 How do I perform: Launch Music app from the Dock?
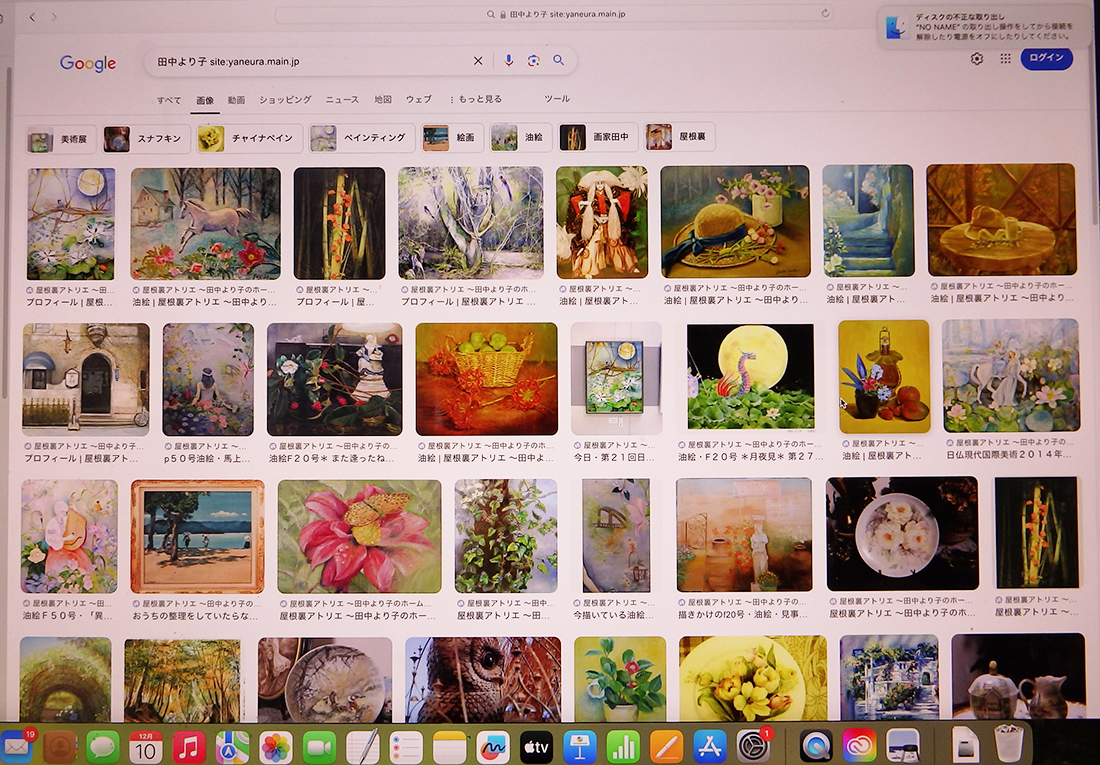[189, 746]
